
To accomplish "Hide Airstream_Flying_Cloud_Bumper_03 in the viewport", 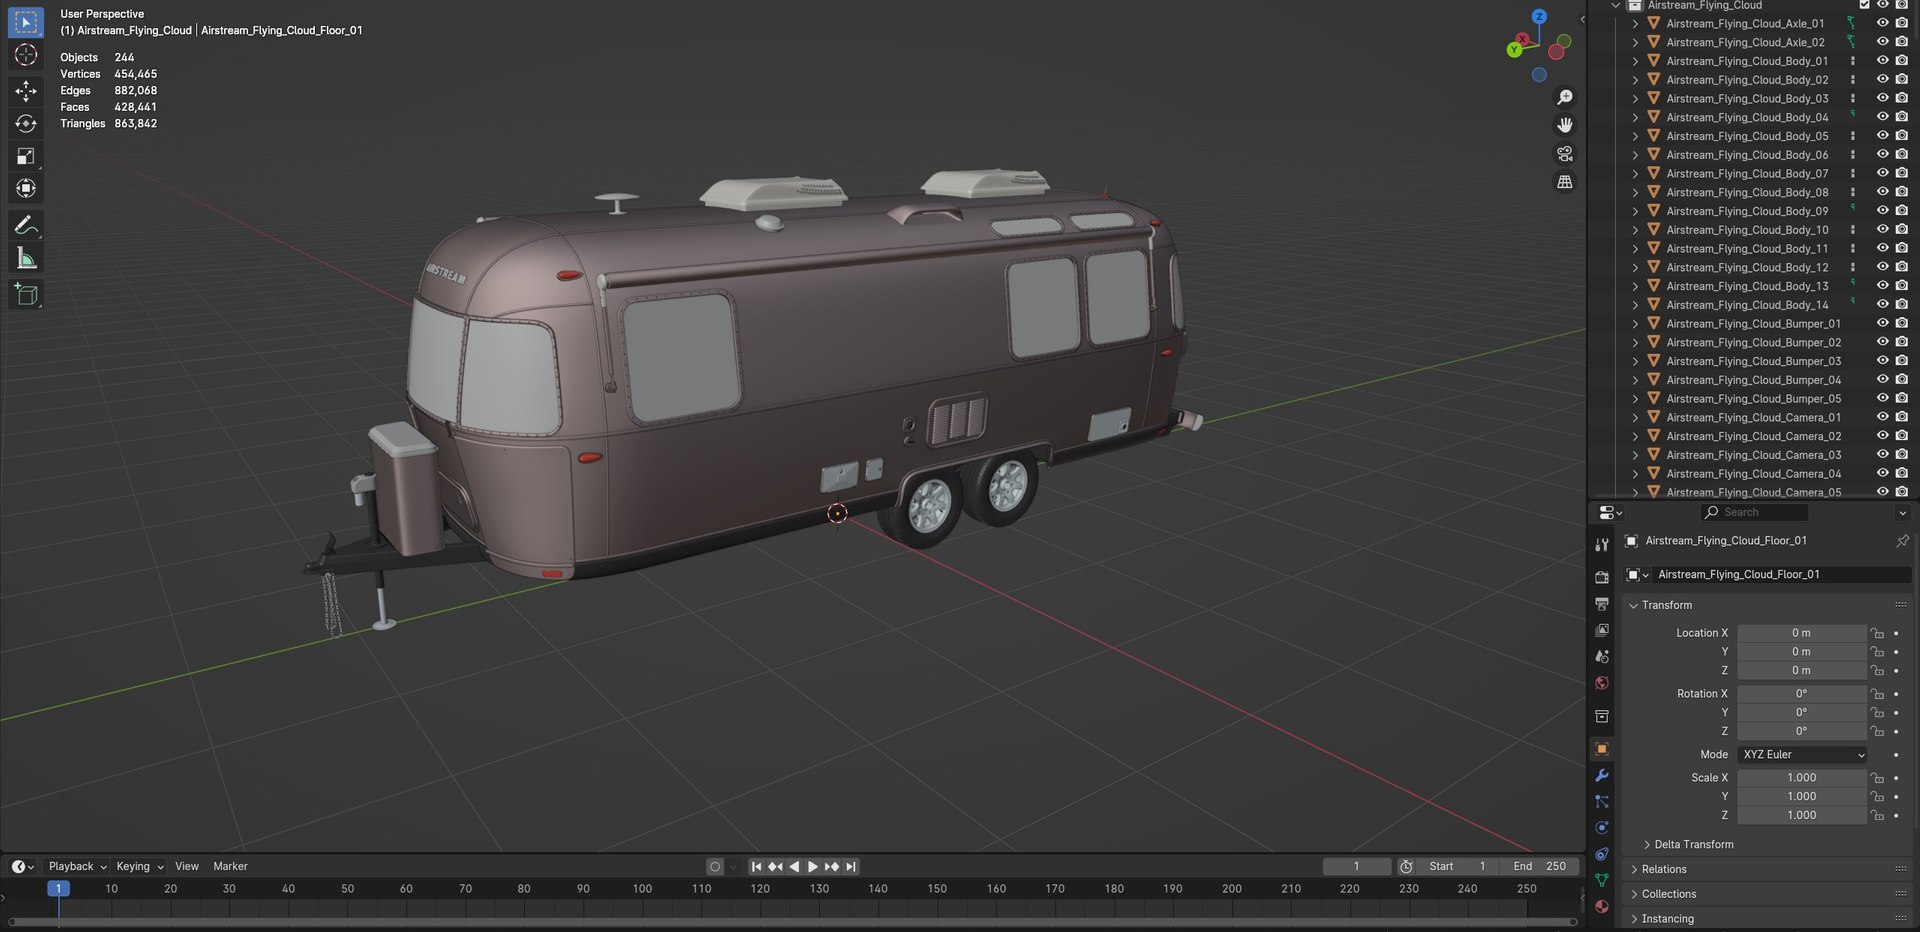I will (x=1882, y=361).
